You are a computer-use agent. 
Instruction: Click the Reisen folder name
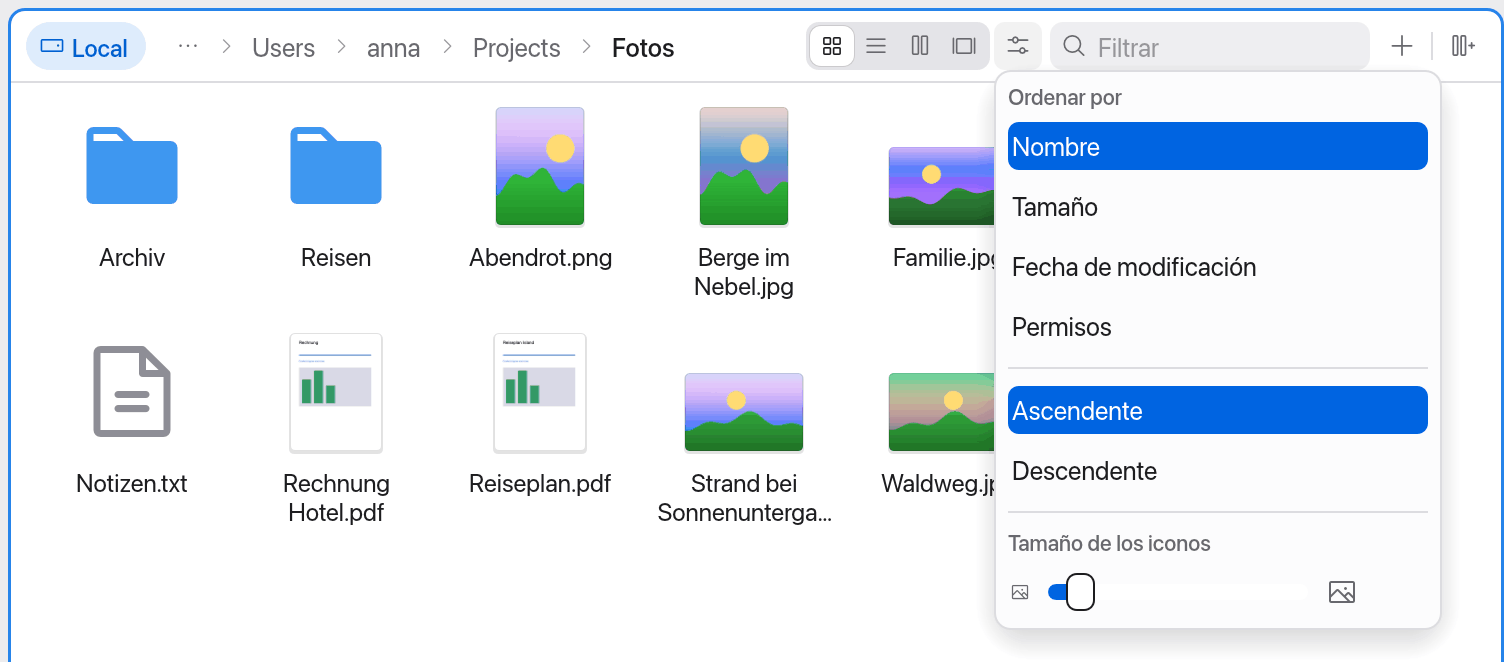point(336,258)
